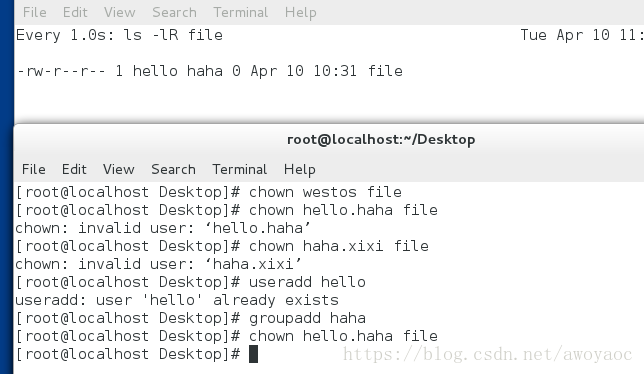Click the 'chown haha.xixi file' command line
The height and width of the screenshot is (374, 644).
(x=222, y=246)
